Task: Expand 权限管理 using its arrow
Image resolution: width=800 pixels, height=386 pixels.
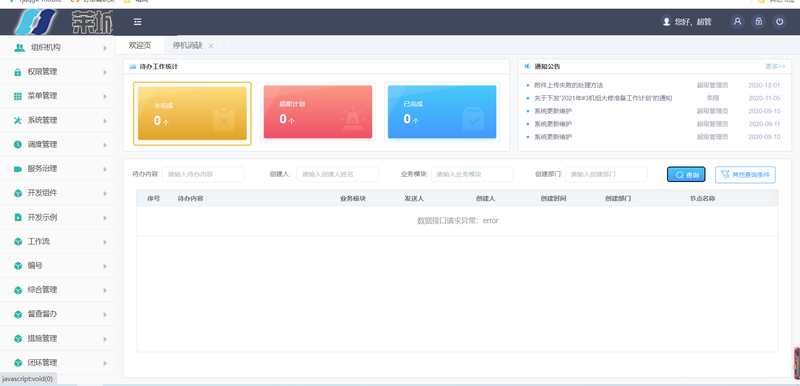Action: [105, 72]
